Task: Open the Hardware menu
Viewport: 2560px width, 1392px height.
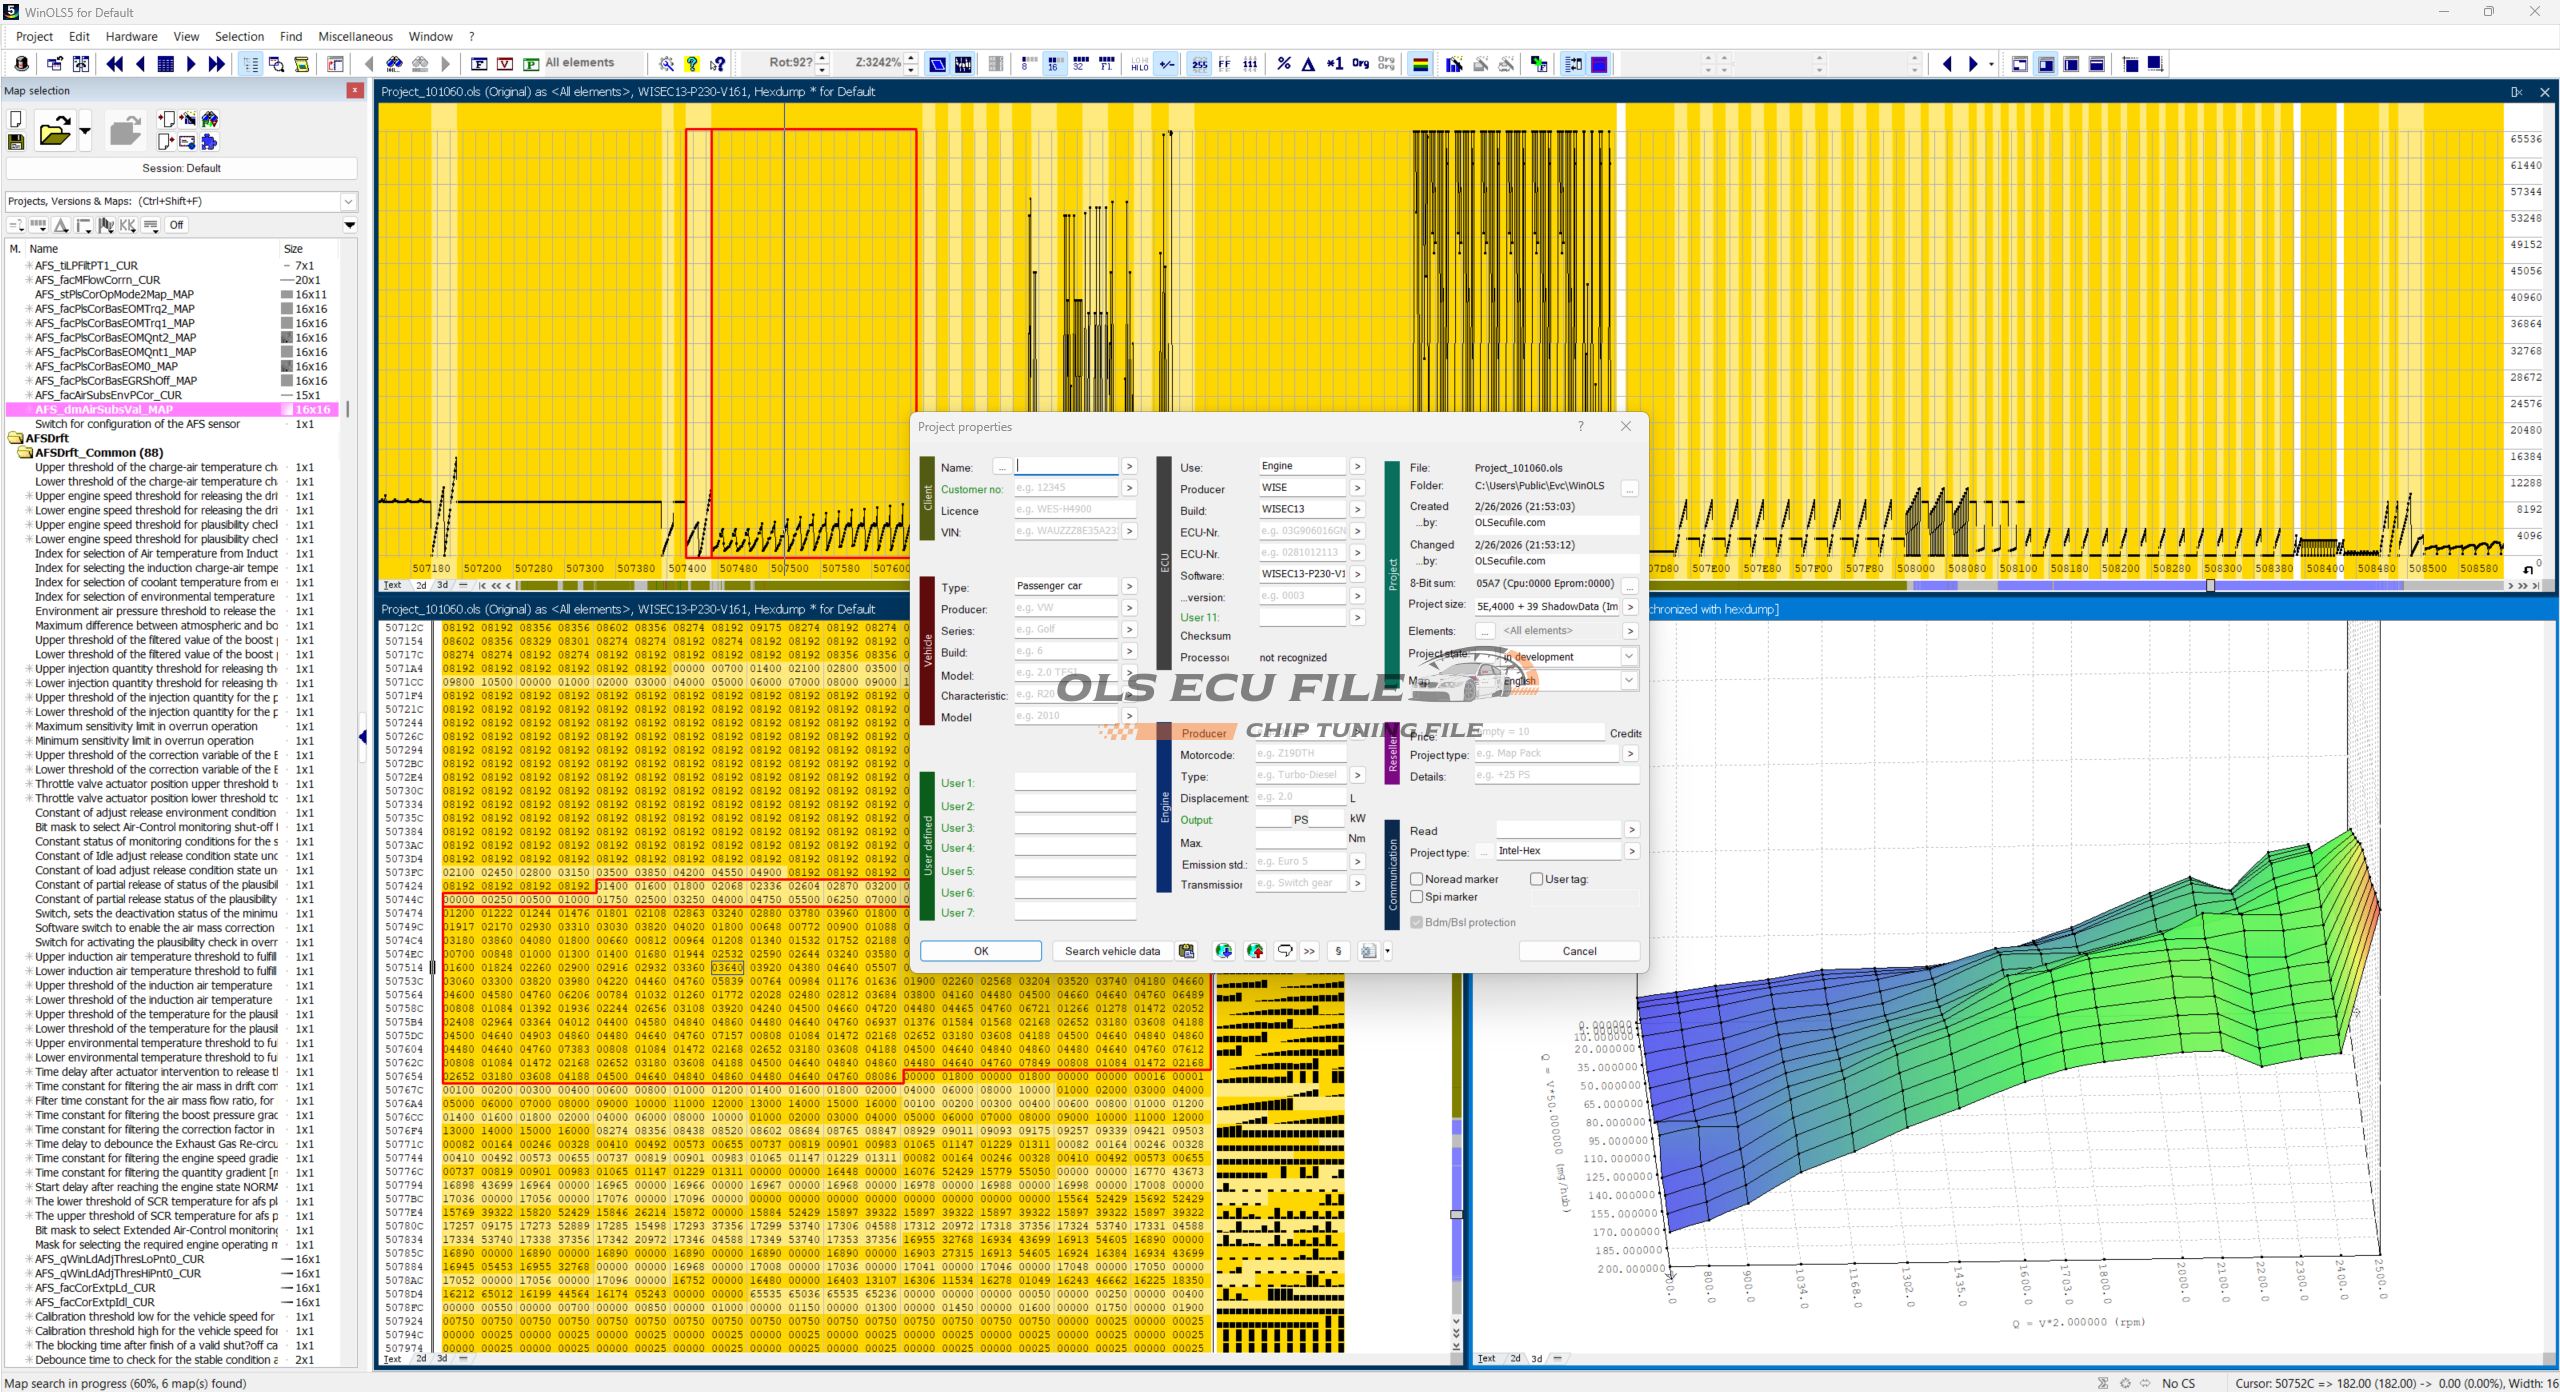Action: (x=131, y=36)
